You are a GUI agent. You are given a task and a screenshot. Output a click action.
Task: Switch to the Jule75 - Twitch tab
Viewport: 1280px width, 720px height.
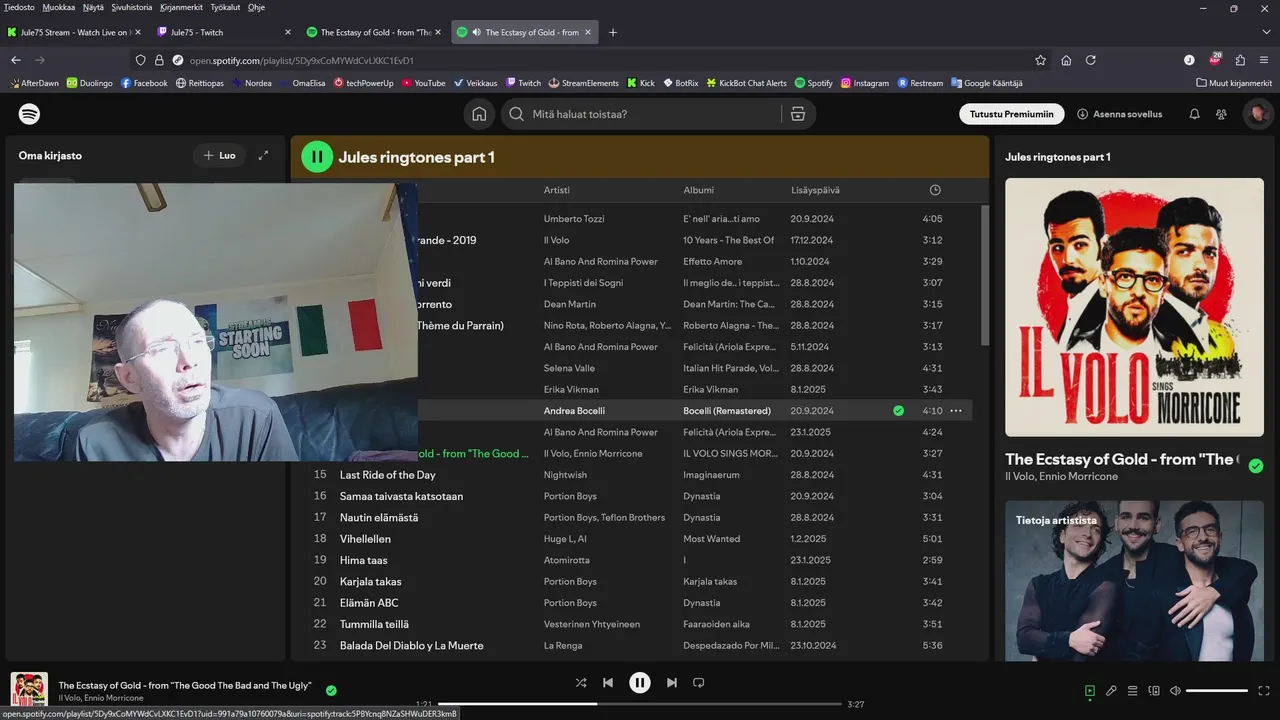[224, 32]
